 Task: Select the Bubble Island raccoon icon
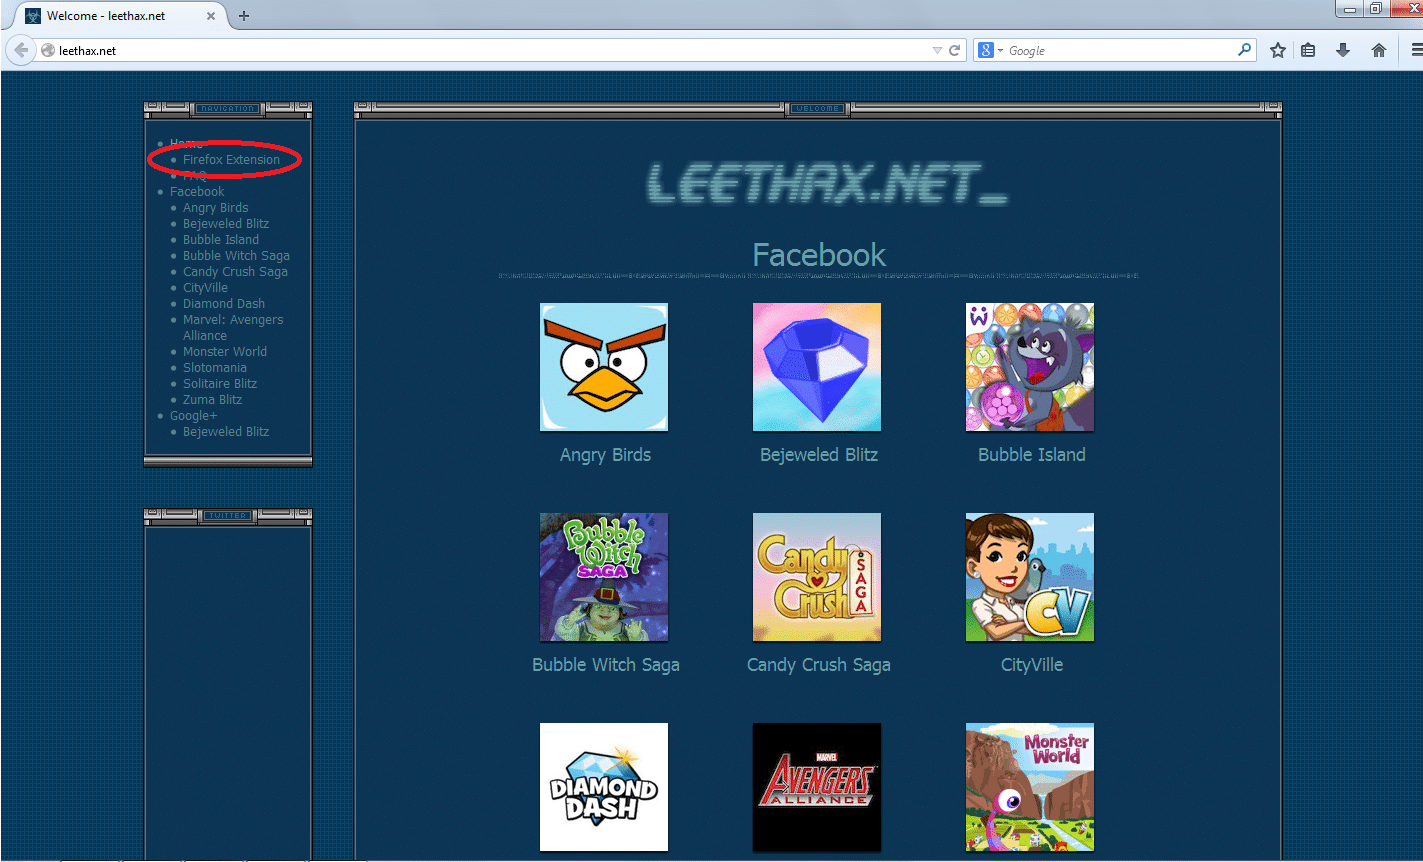pyautogui.click(x=1030, y=367)
